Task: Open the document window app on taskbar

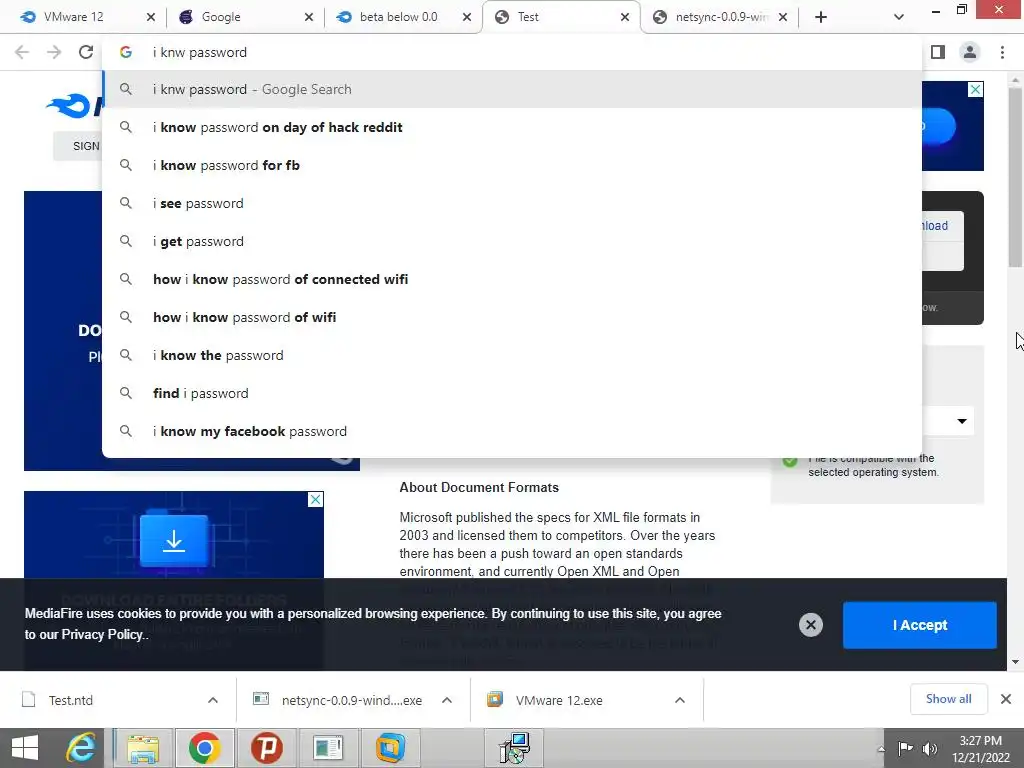Action: click(328, 748)
